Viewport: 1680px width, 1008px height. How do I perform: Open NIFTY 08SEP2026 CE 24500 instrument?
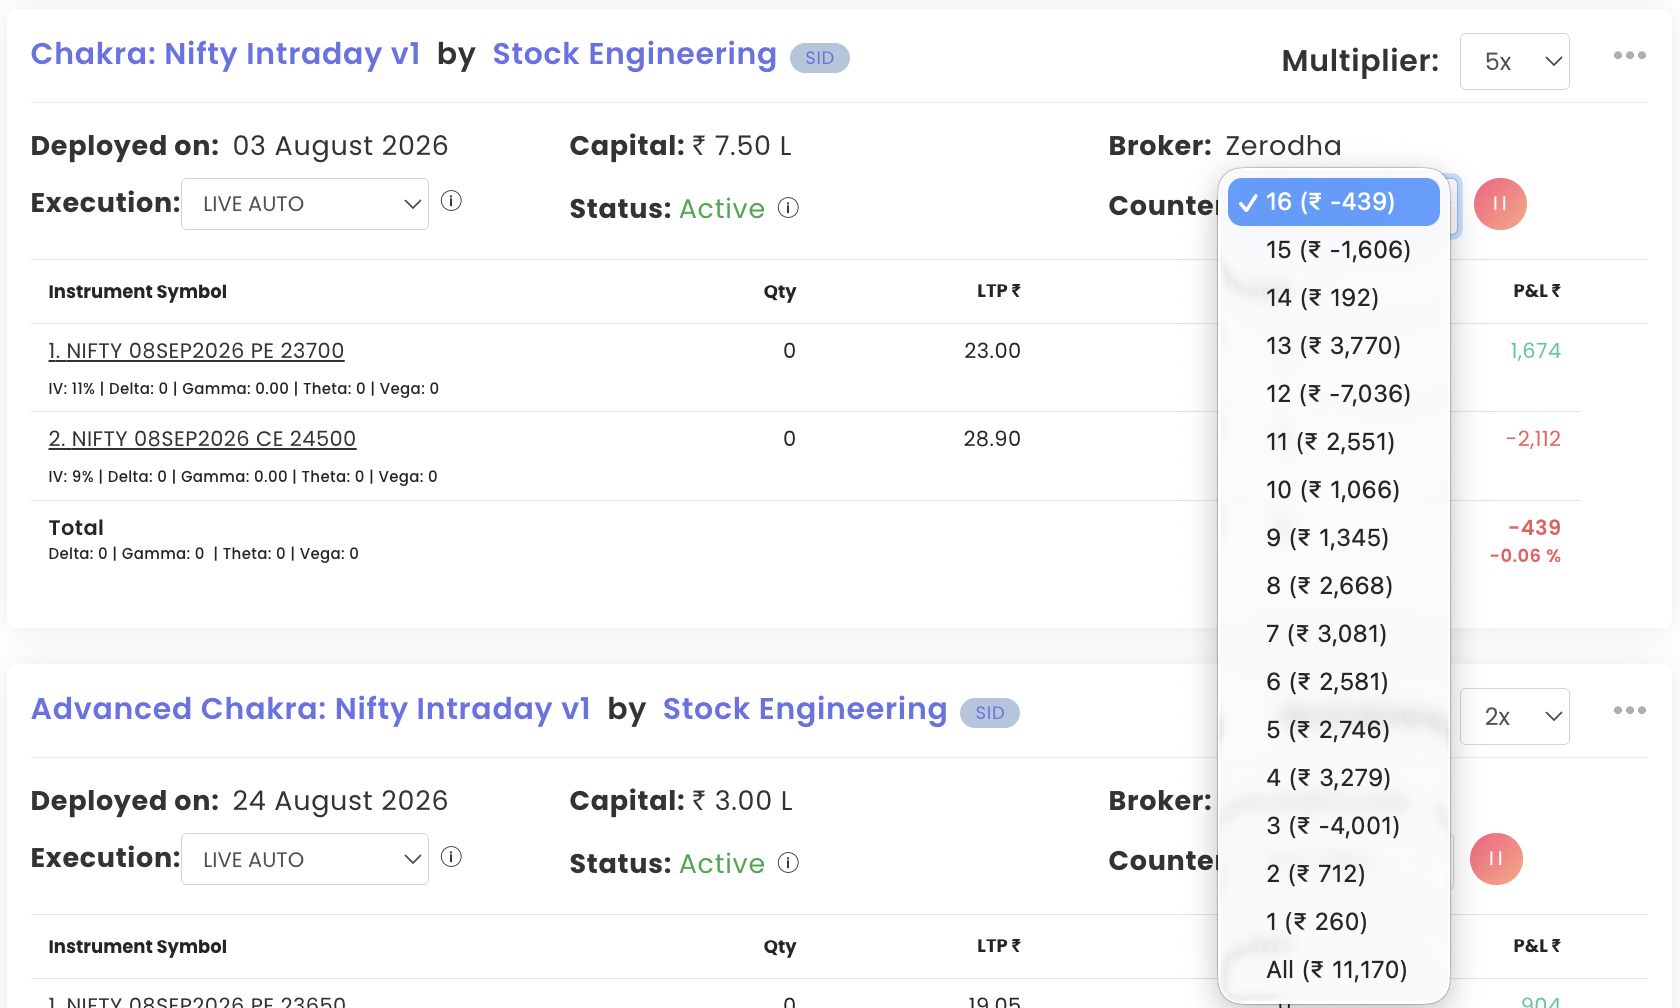pos(202,439)
